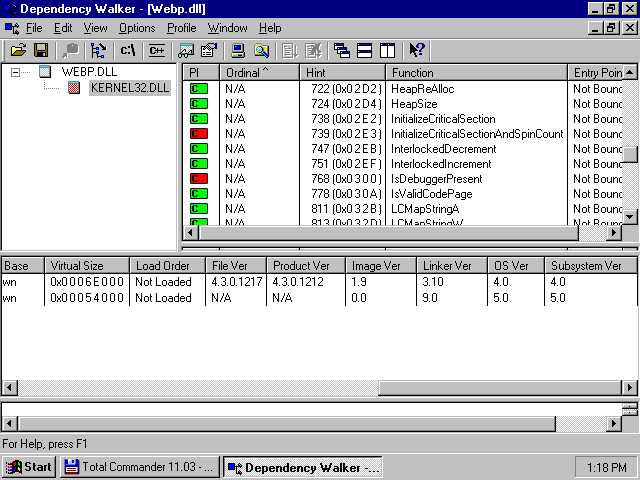Click red C icon beside InitializeCriticalSectionAndSpinCount
This screenshot has height=480, width=640.
pyautogui.click(x=199, y=133)
